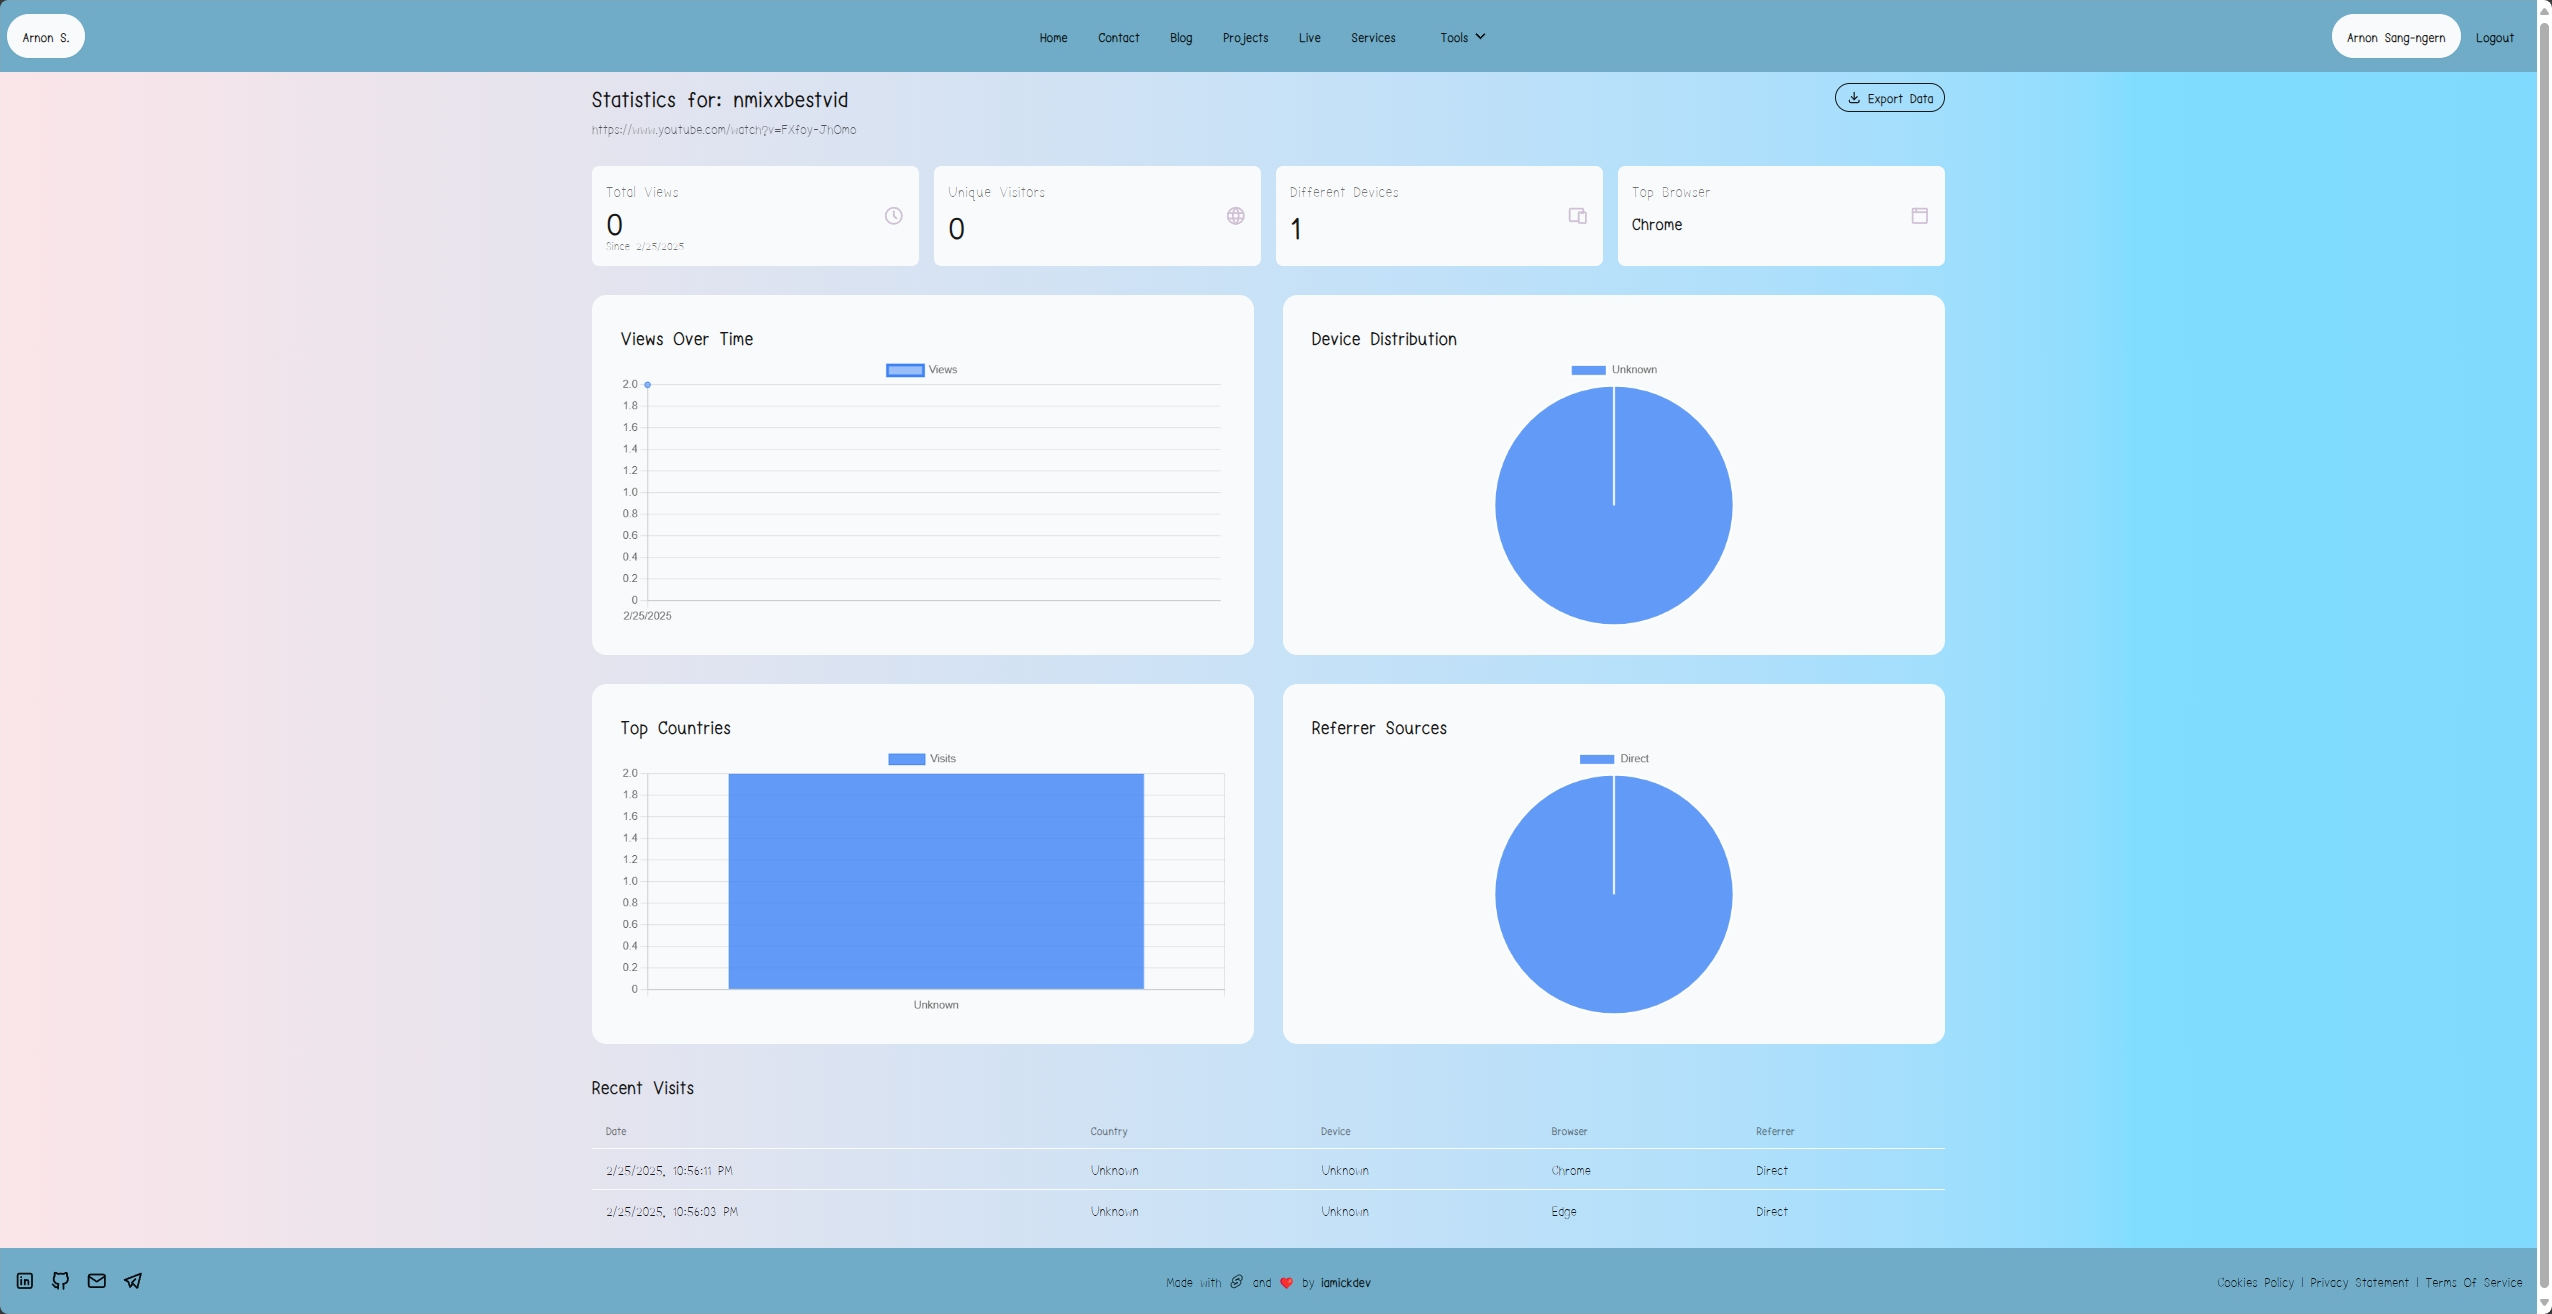Open the Projects menu item

point(1245,38)
